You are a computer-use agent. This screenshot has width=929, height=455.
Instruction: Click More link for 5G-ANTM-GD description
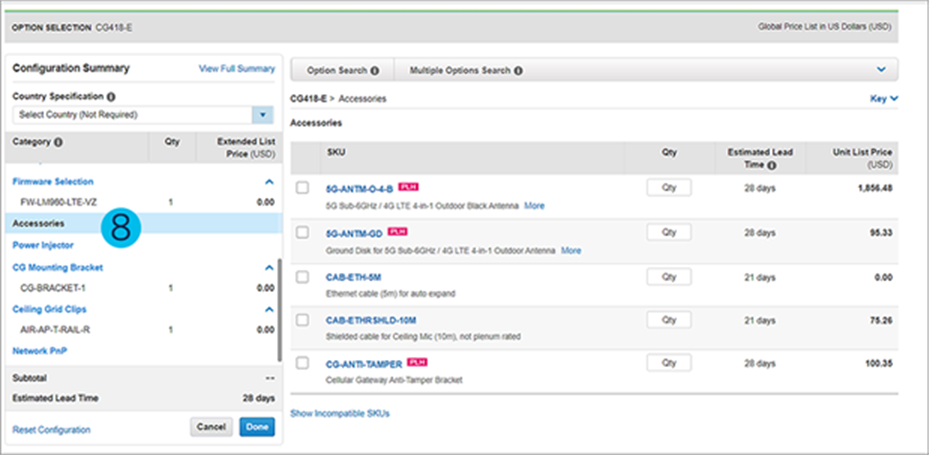coord(571,251)
